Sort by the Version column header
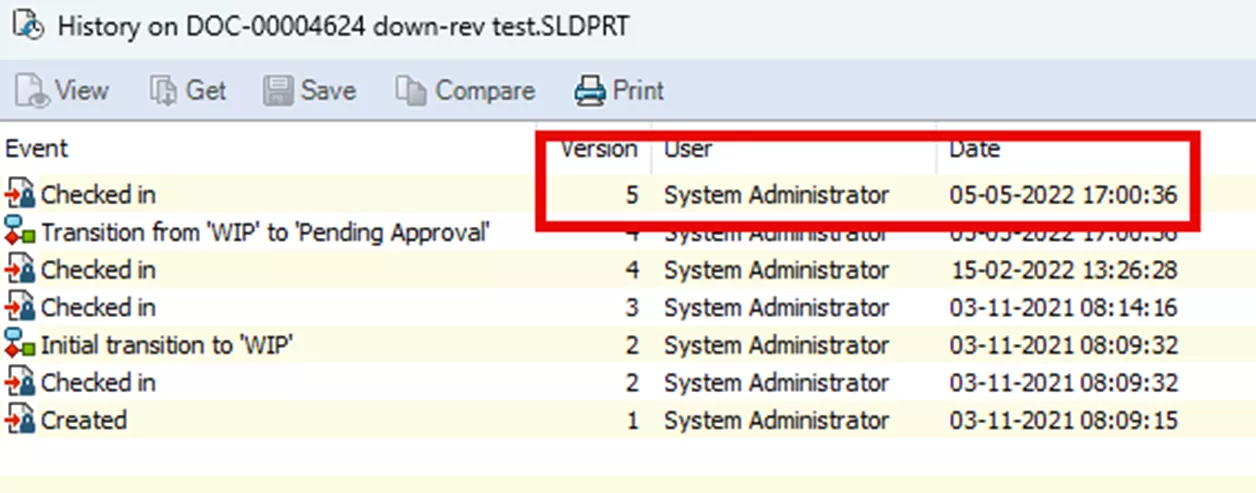The width and height of the screenshot is (1256, 493). 598,149
